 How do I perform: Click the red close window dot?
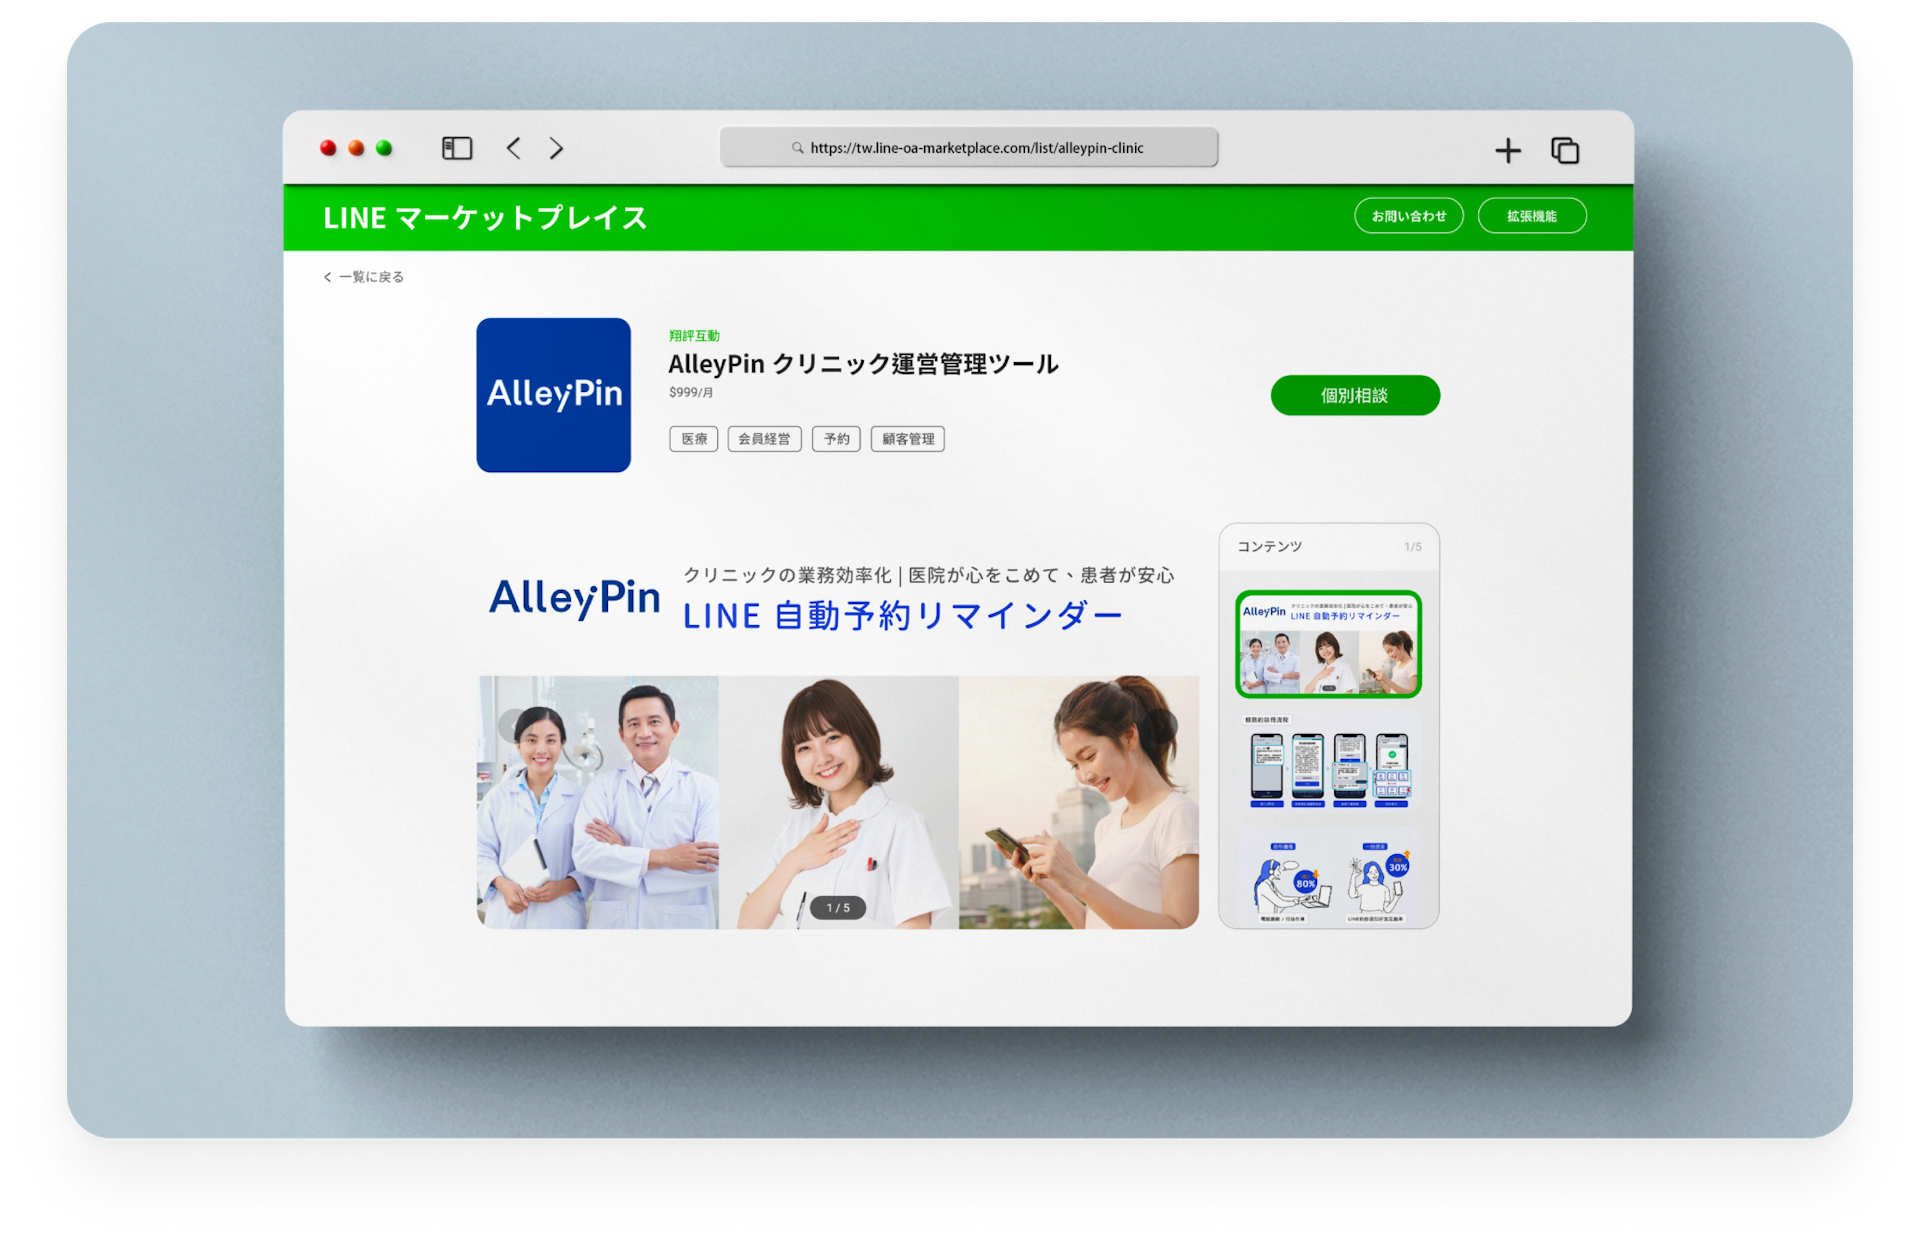pos(328,148)
